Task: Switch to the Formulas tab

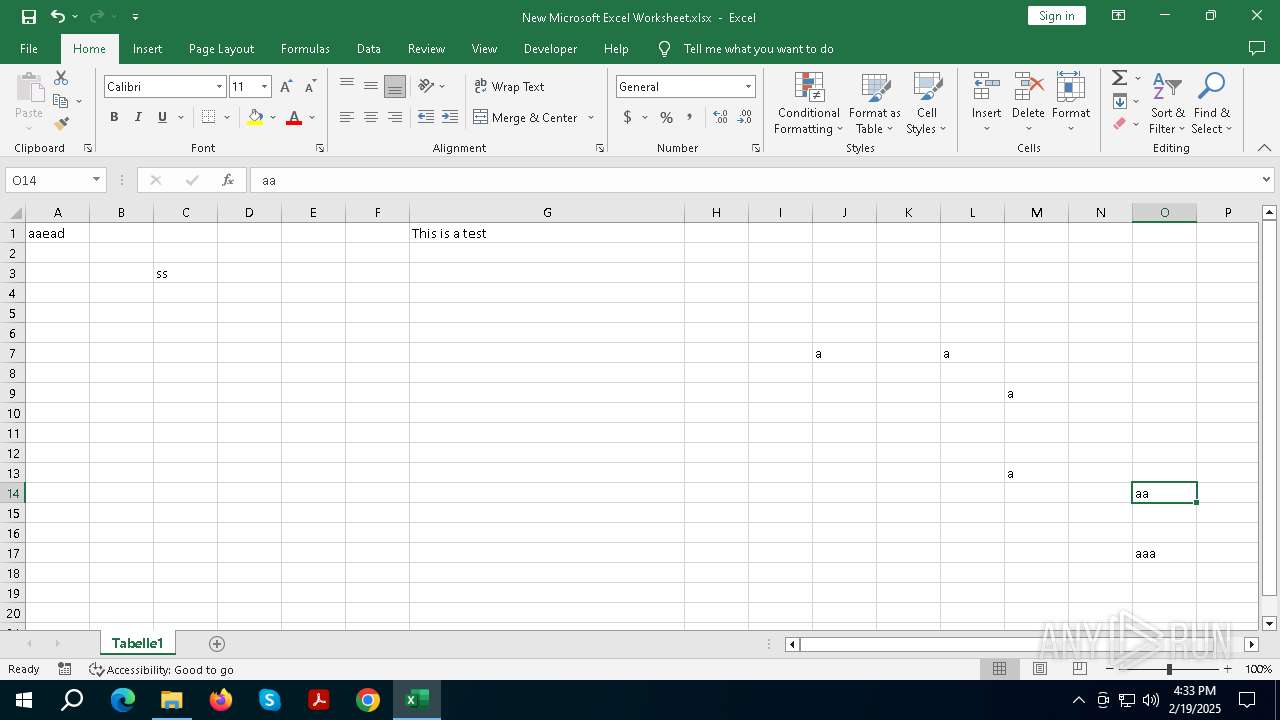Action: point(305,49)
